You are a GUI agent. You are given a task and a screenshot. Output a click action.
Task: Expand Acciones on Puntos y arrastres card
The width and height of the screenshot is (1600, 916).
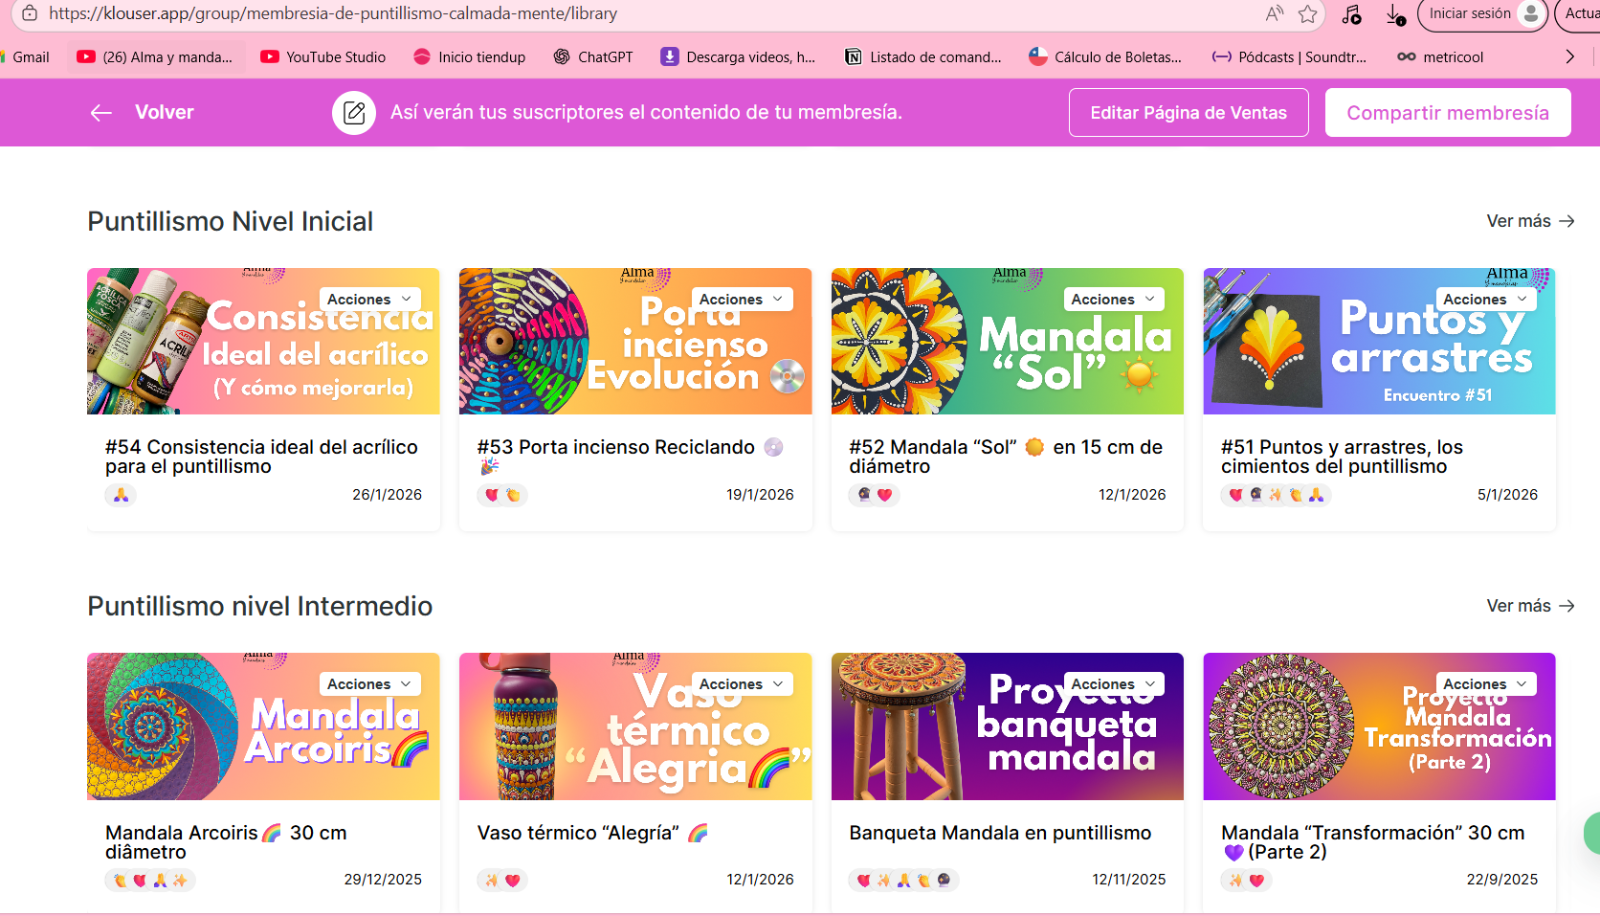tap(1485, 299)
